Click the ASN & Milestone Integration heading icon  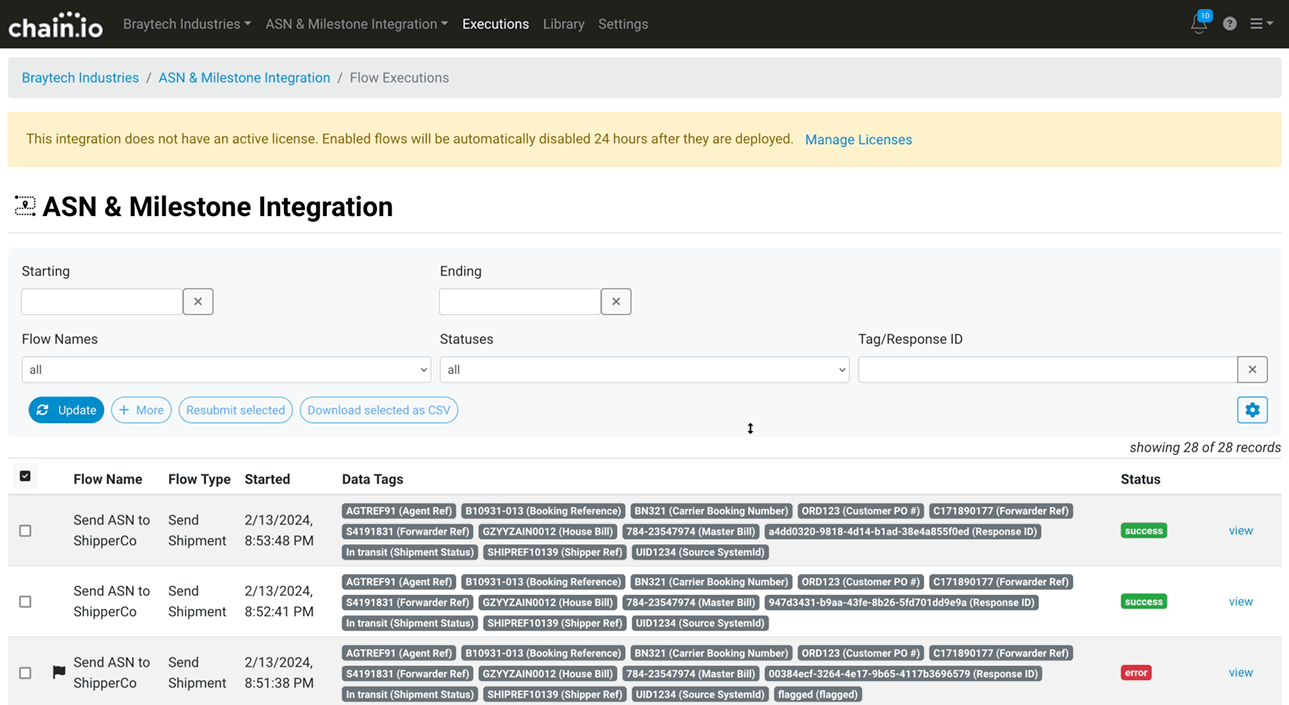(x=25, y=207)
